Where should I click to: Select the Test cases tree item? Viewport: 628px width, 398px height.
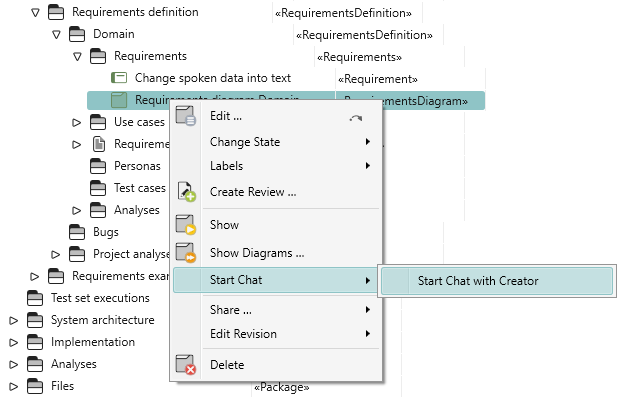[x=140, y=188]
